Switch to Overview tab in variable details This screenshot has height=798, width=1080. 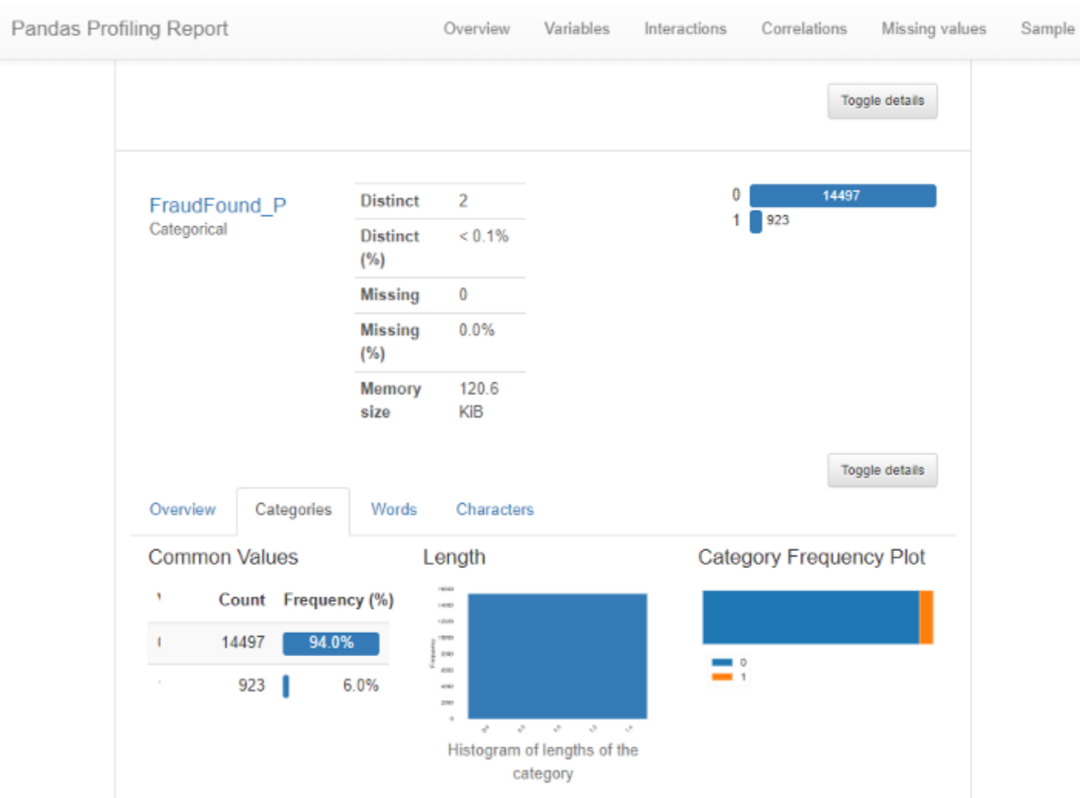[182, 509]
